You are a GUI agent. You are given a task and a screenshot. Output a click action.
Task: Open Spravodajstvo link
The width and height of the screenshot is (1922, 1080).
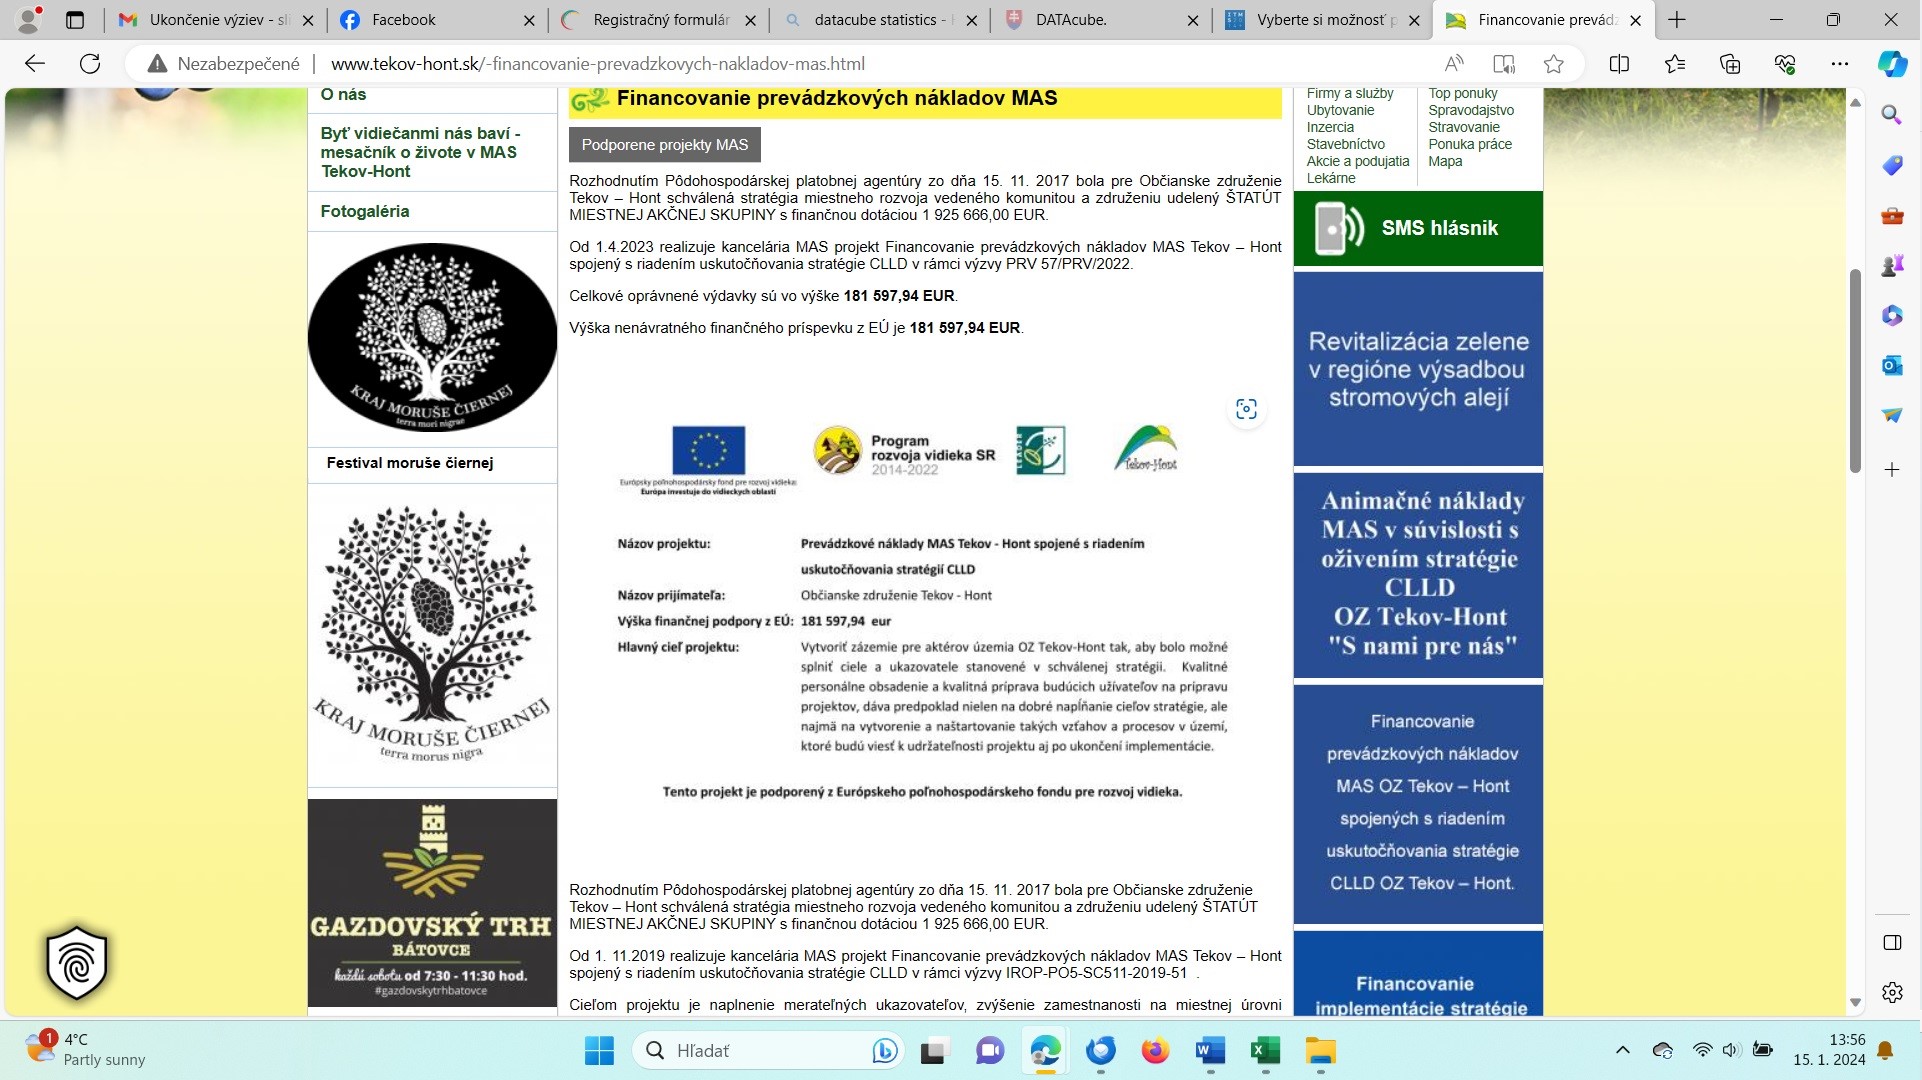point(1471,110)
